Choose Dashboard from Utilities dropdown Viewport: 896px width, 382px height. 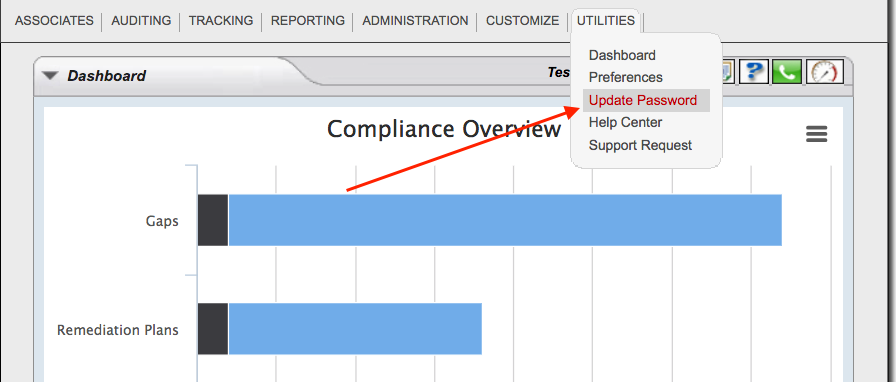pos(622,55)
